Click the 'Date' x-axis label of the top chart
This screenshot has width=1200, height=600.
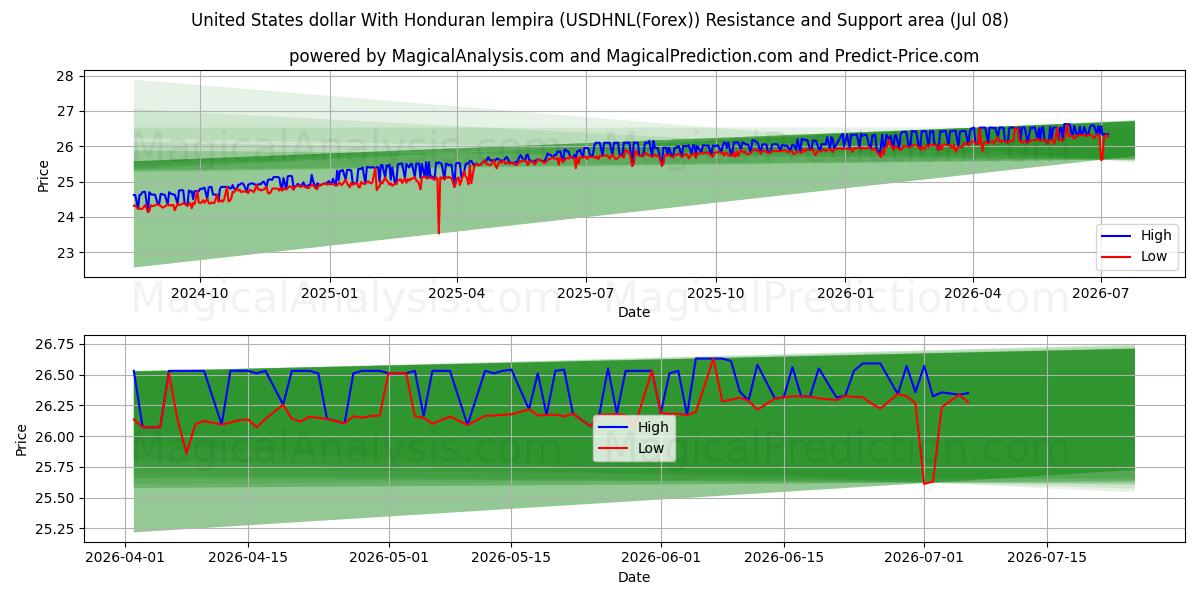click(x=634, y=312)
